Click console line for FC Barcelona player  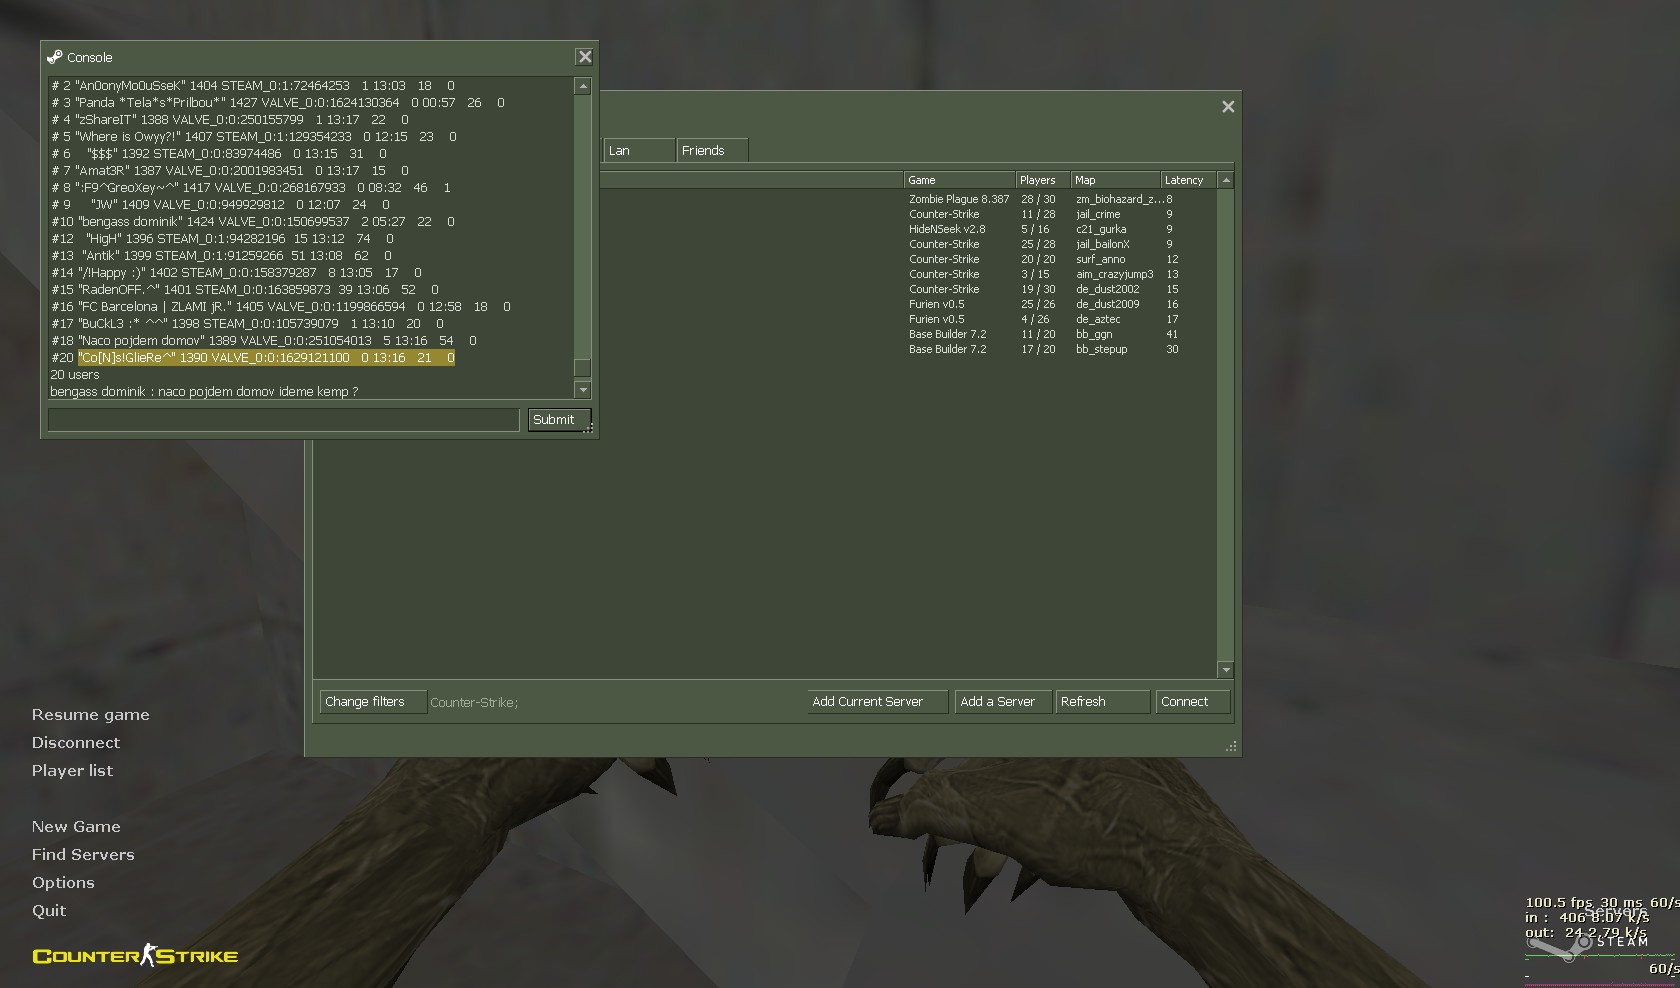(x=281, y=307)
